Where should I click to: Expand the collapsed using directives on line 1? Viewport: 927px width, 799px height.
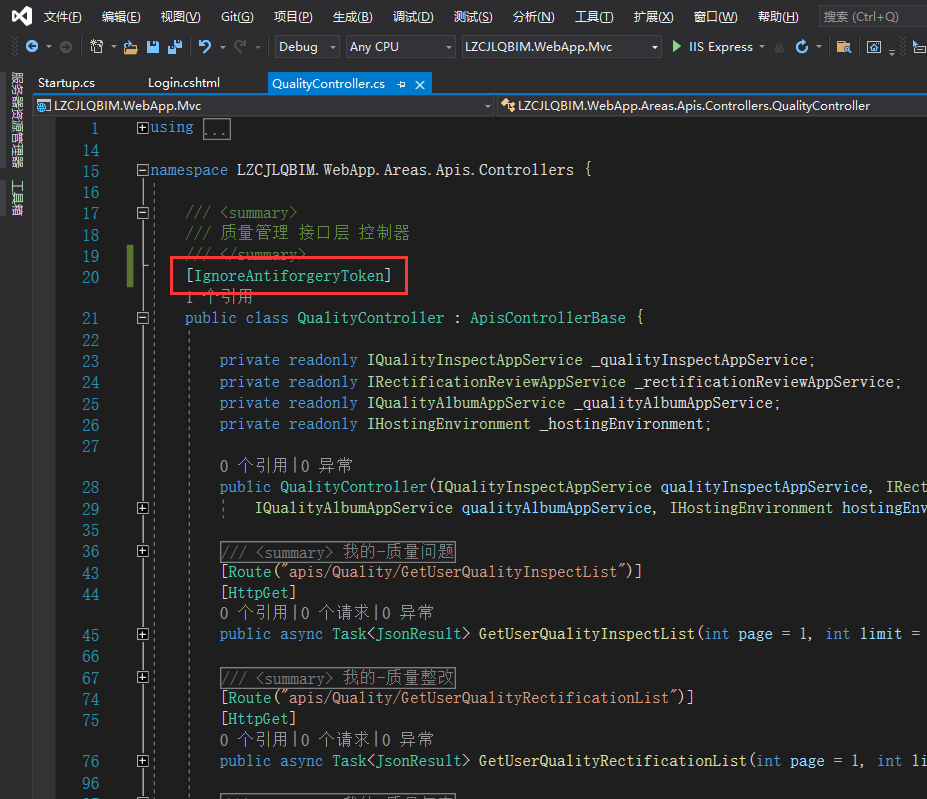142,128
